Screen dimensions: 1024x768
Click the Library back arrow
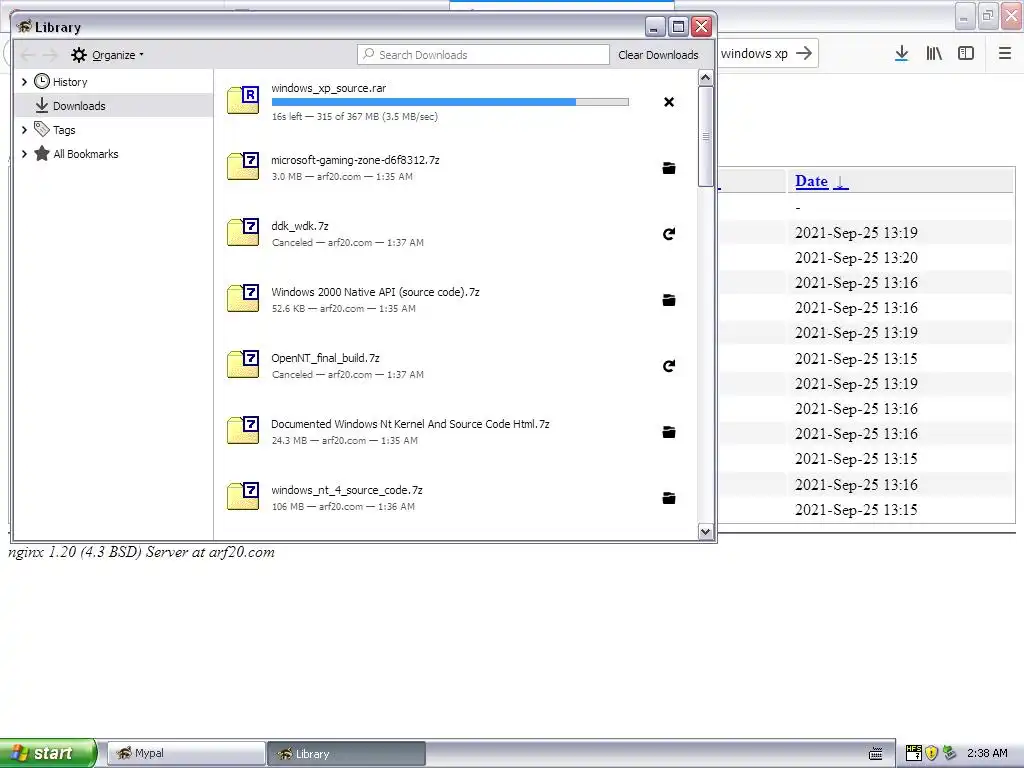(x=28, y=55)
